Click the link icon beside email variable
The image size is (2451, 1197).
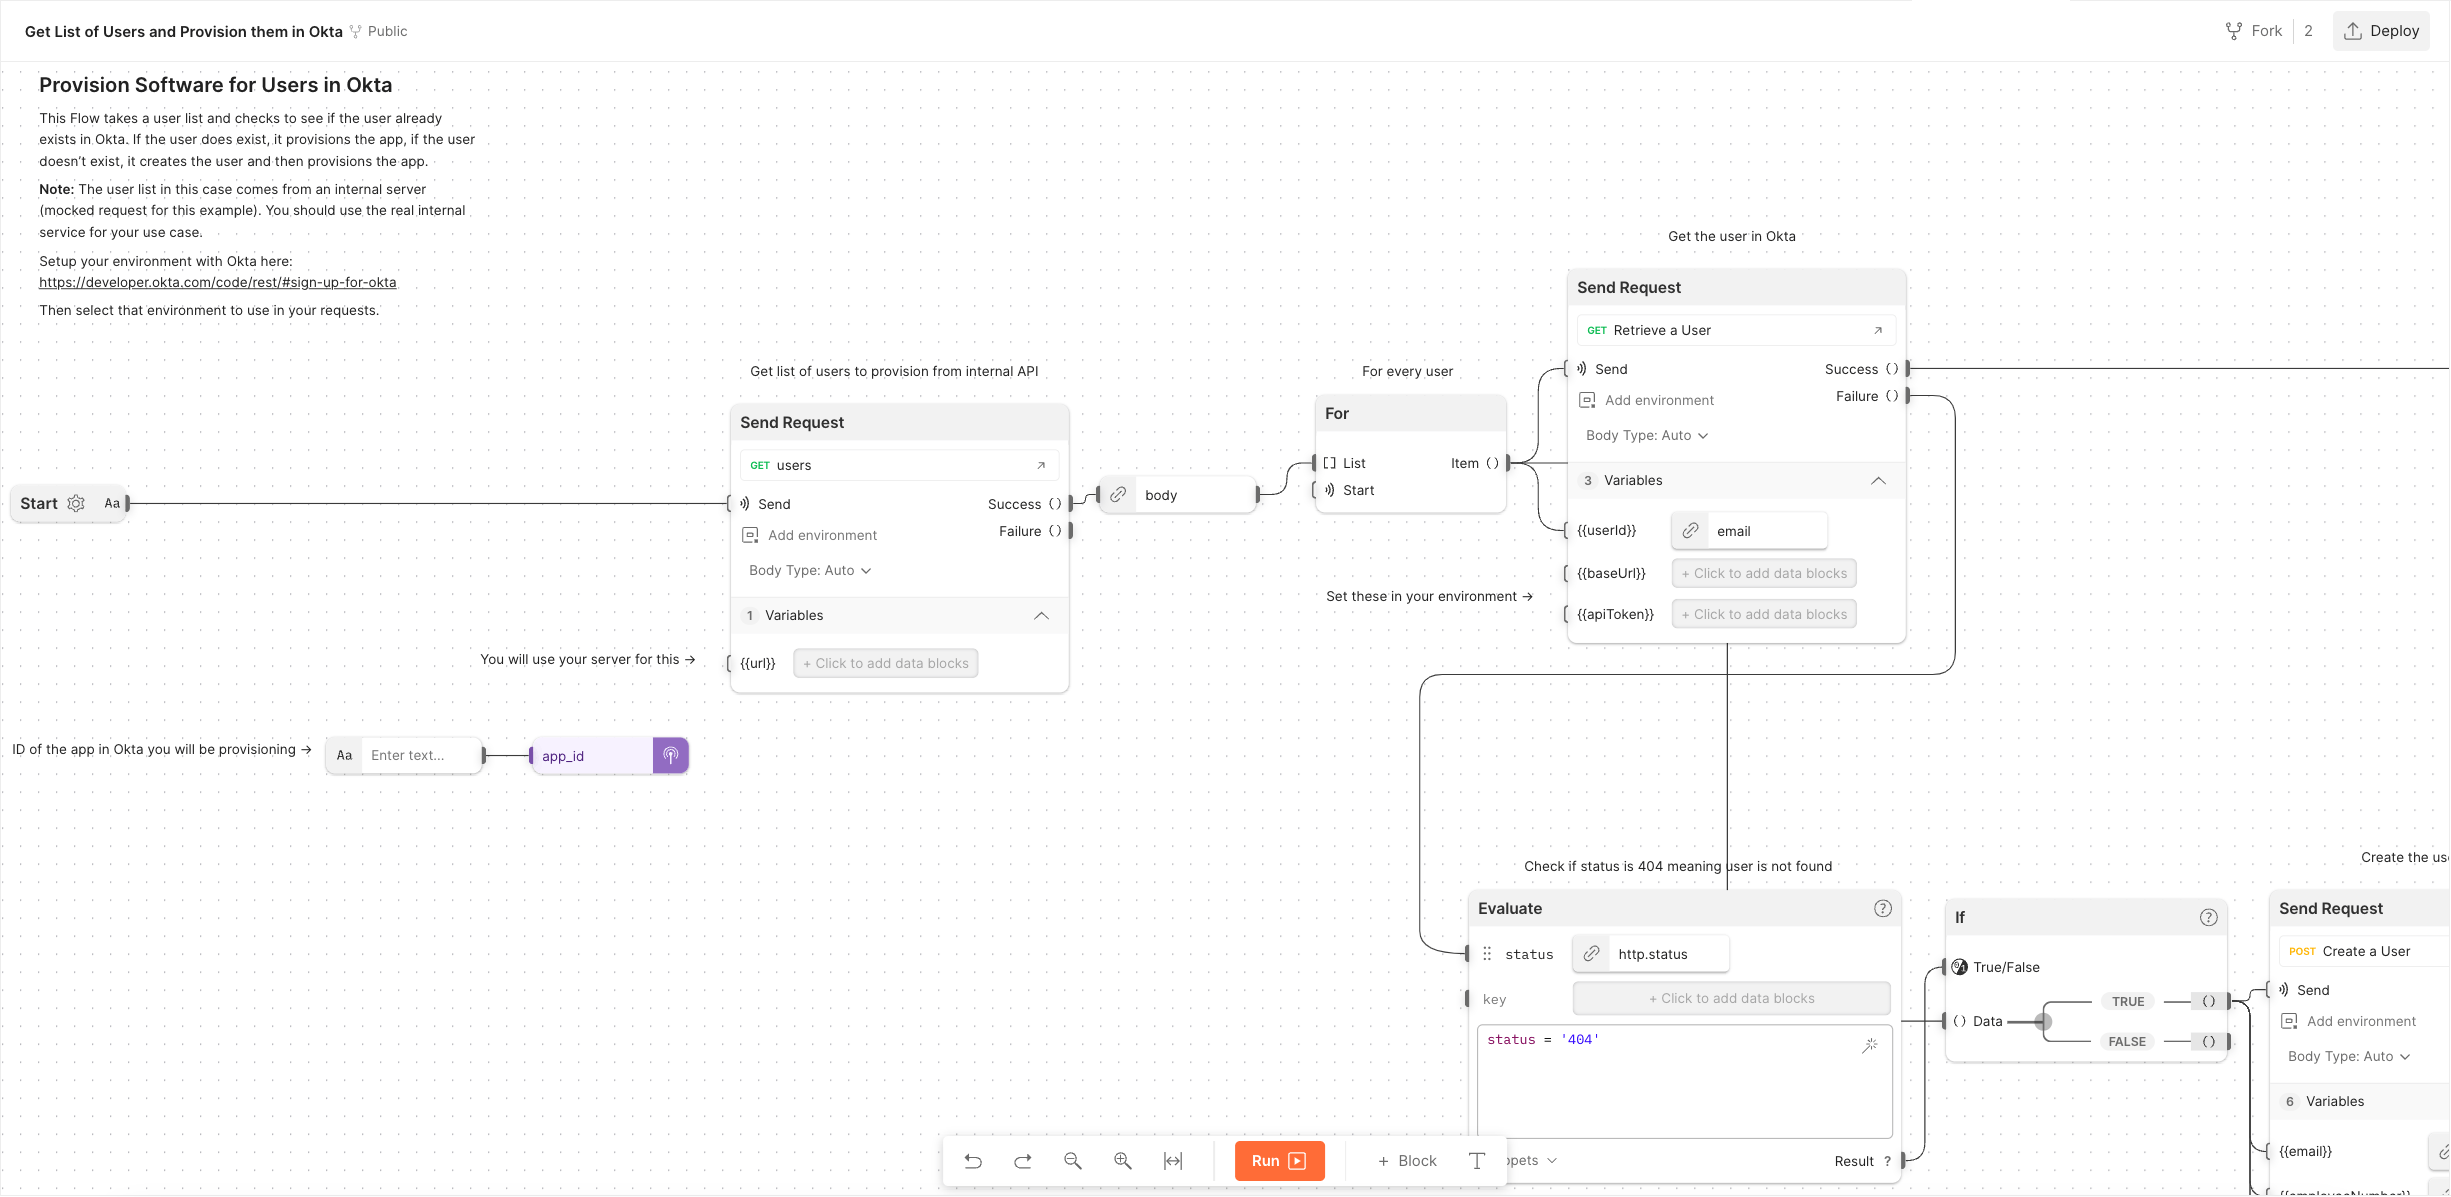tap(1690, 531)
